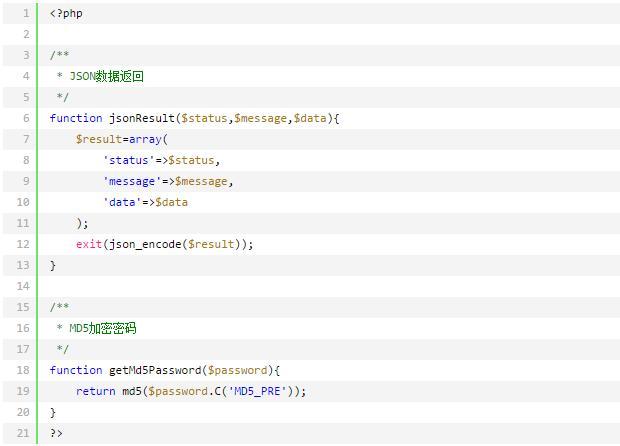
Task: Click the 'message' string key on line 9
Action: coord(132,181)
